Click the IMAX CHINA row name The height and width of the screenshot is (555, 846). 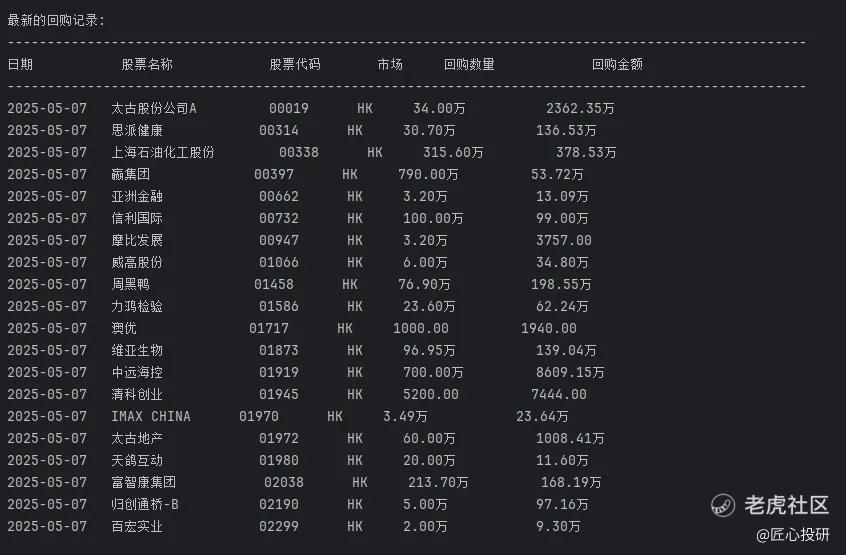click(151, 416)
